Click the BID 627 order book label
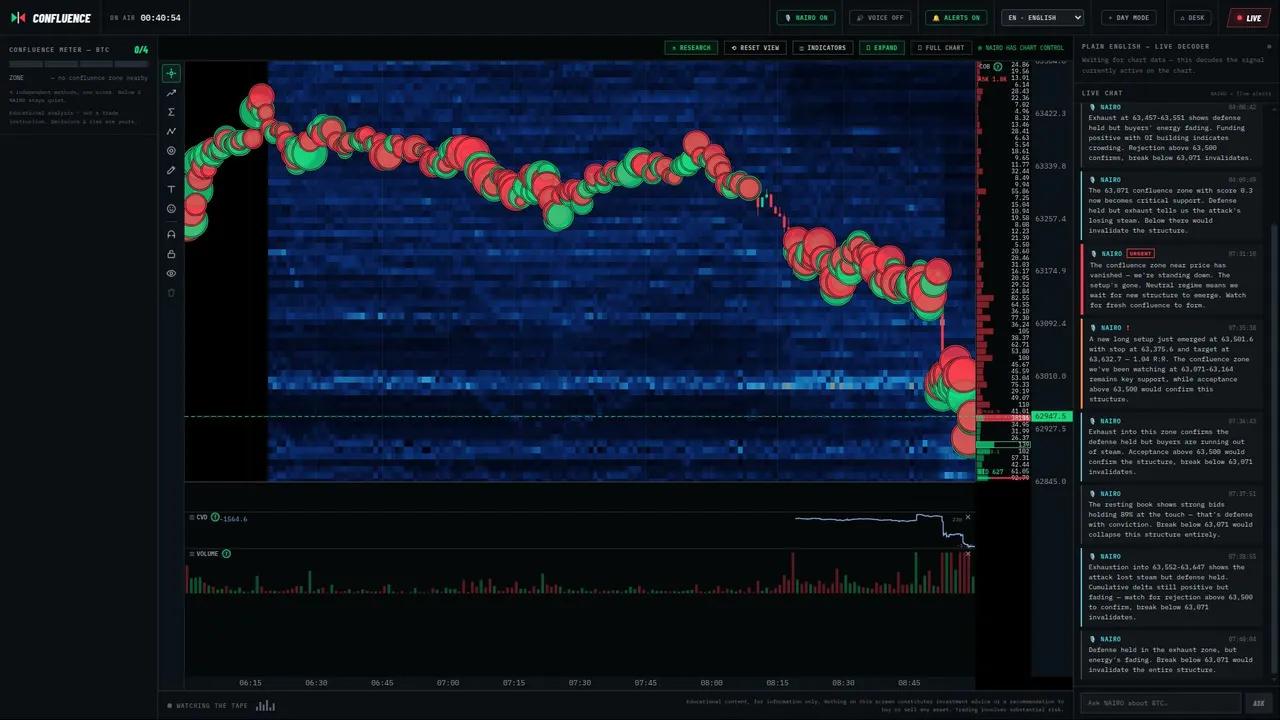 [x=991, y=472]
